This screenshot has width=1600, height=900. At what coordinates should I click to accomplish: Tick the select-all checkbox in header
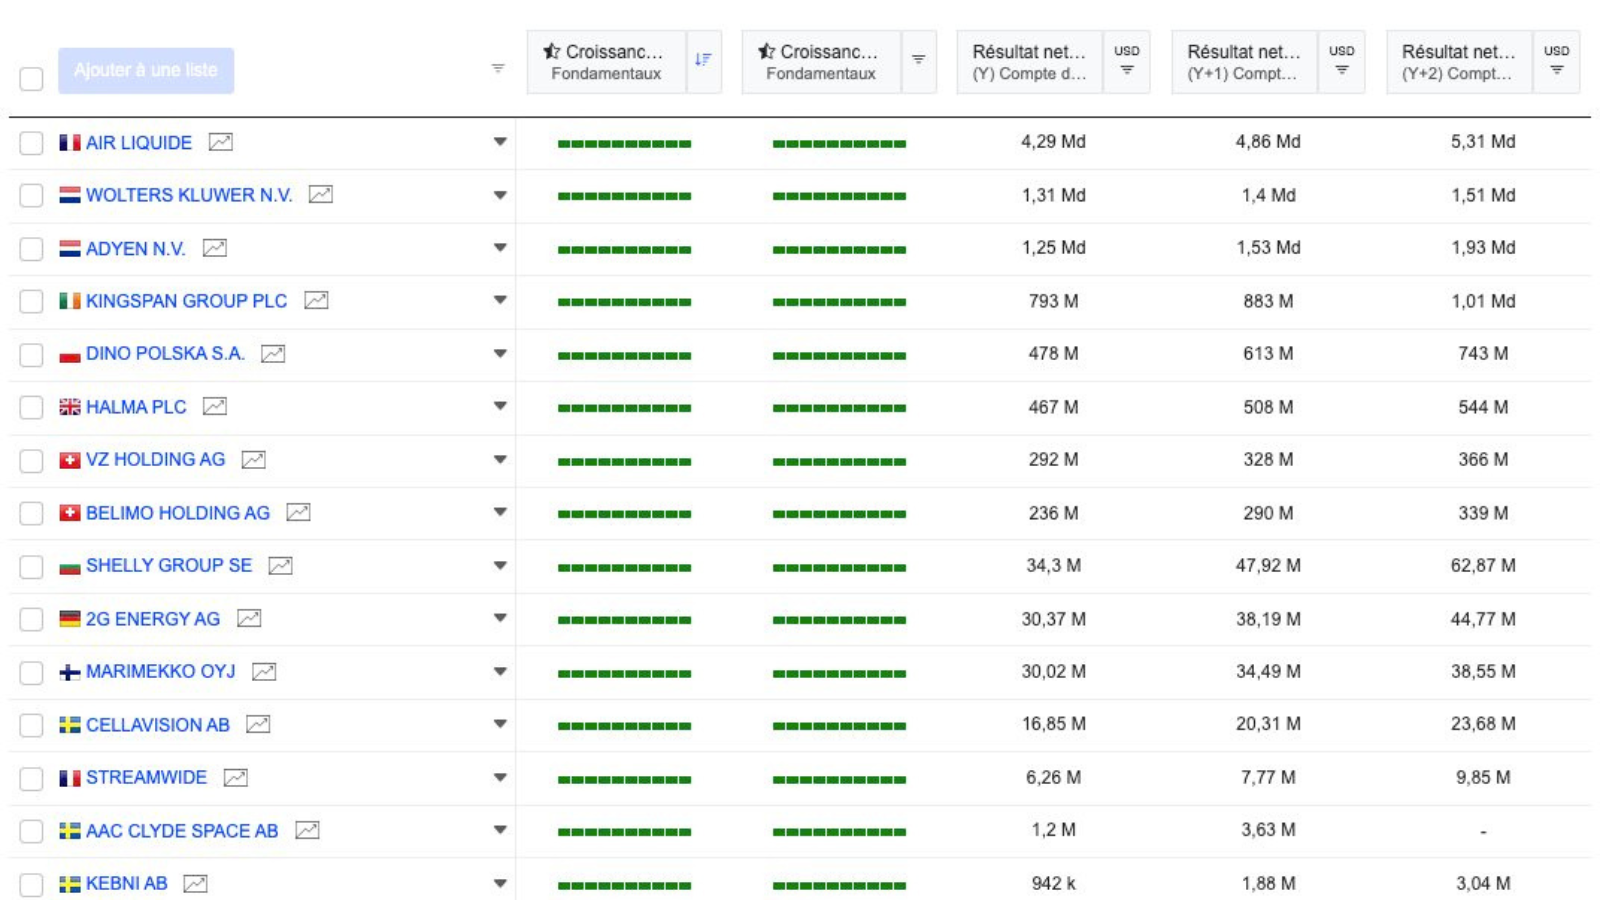point(31,79)
